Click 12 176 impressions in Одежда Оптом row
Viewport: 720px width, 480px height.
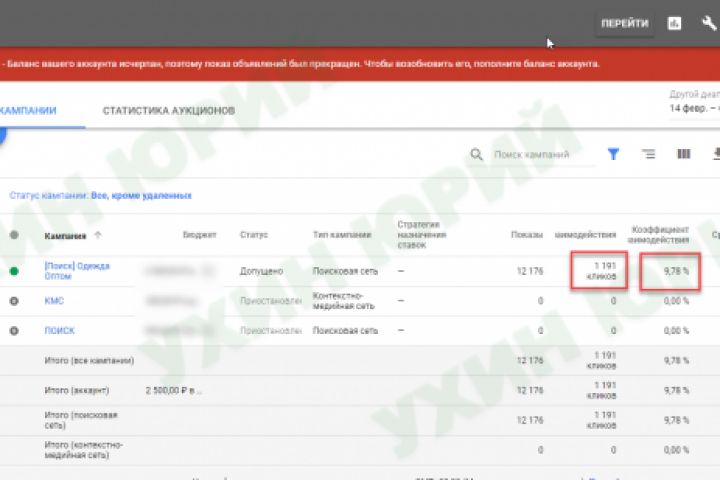(x=530, y=271)
